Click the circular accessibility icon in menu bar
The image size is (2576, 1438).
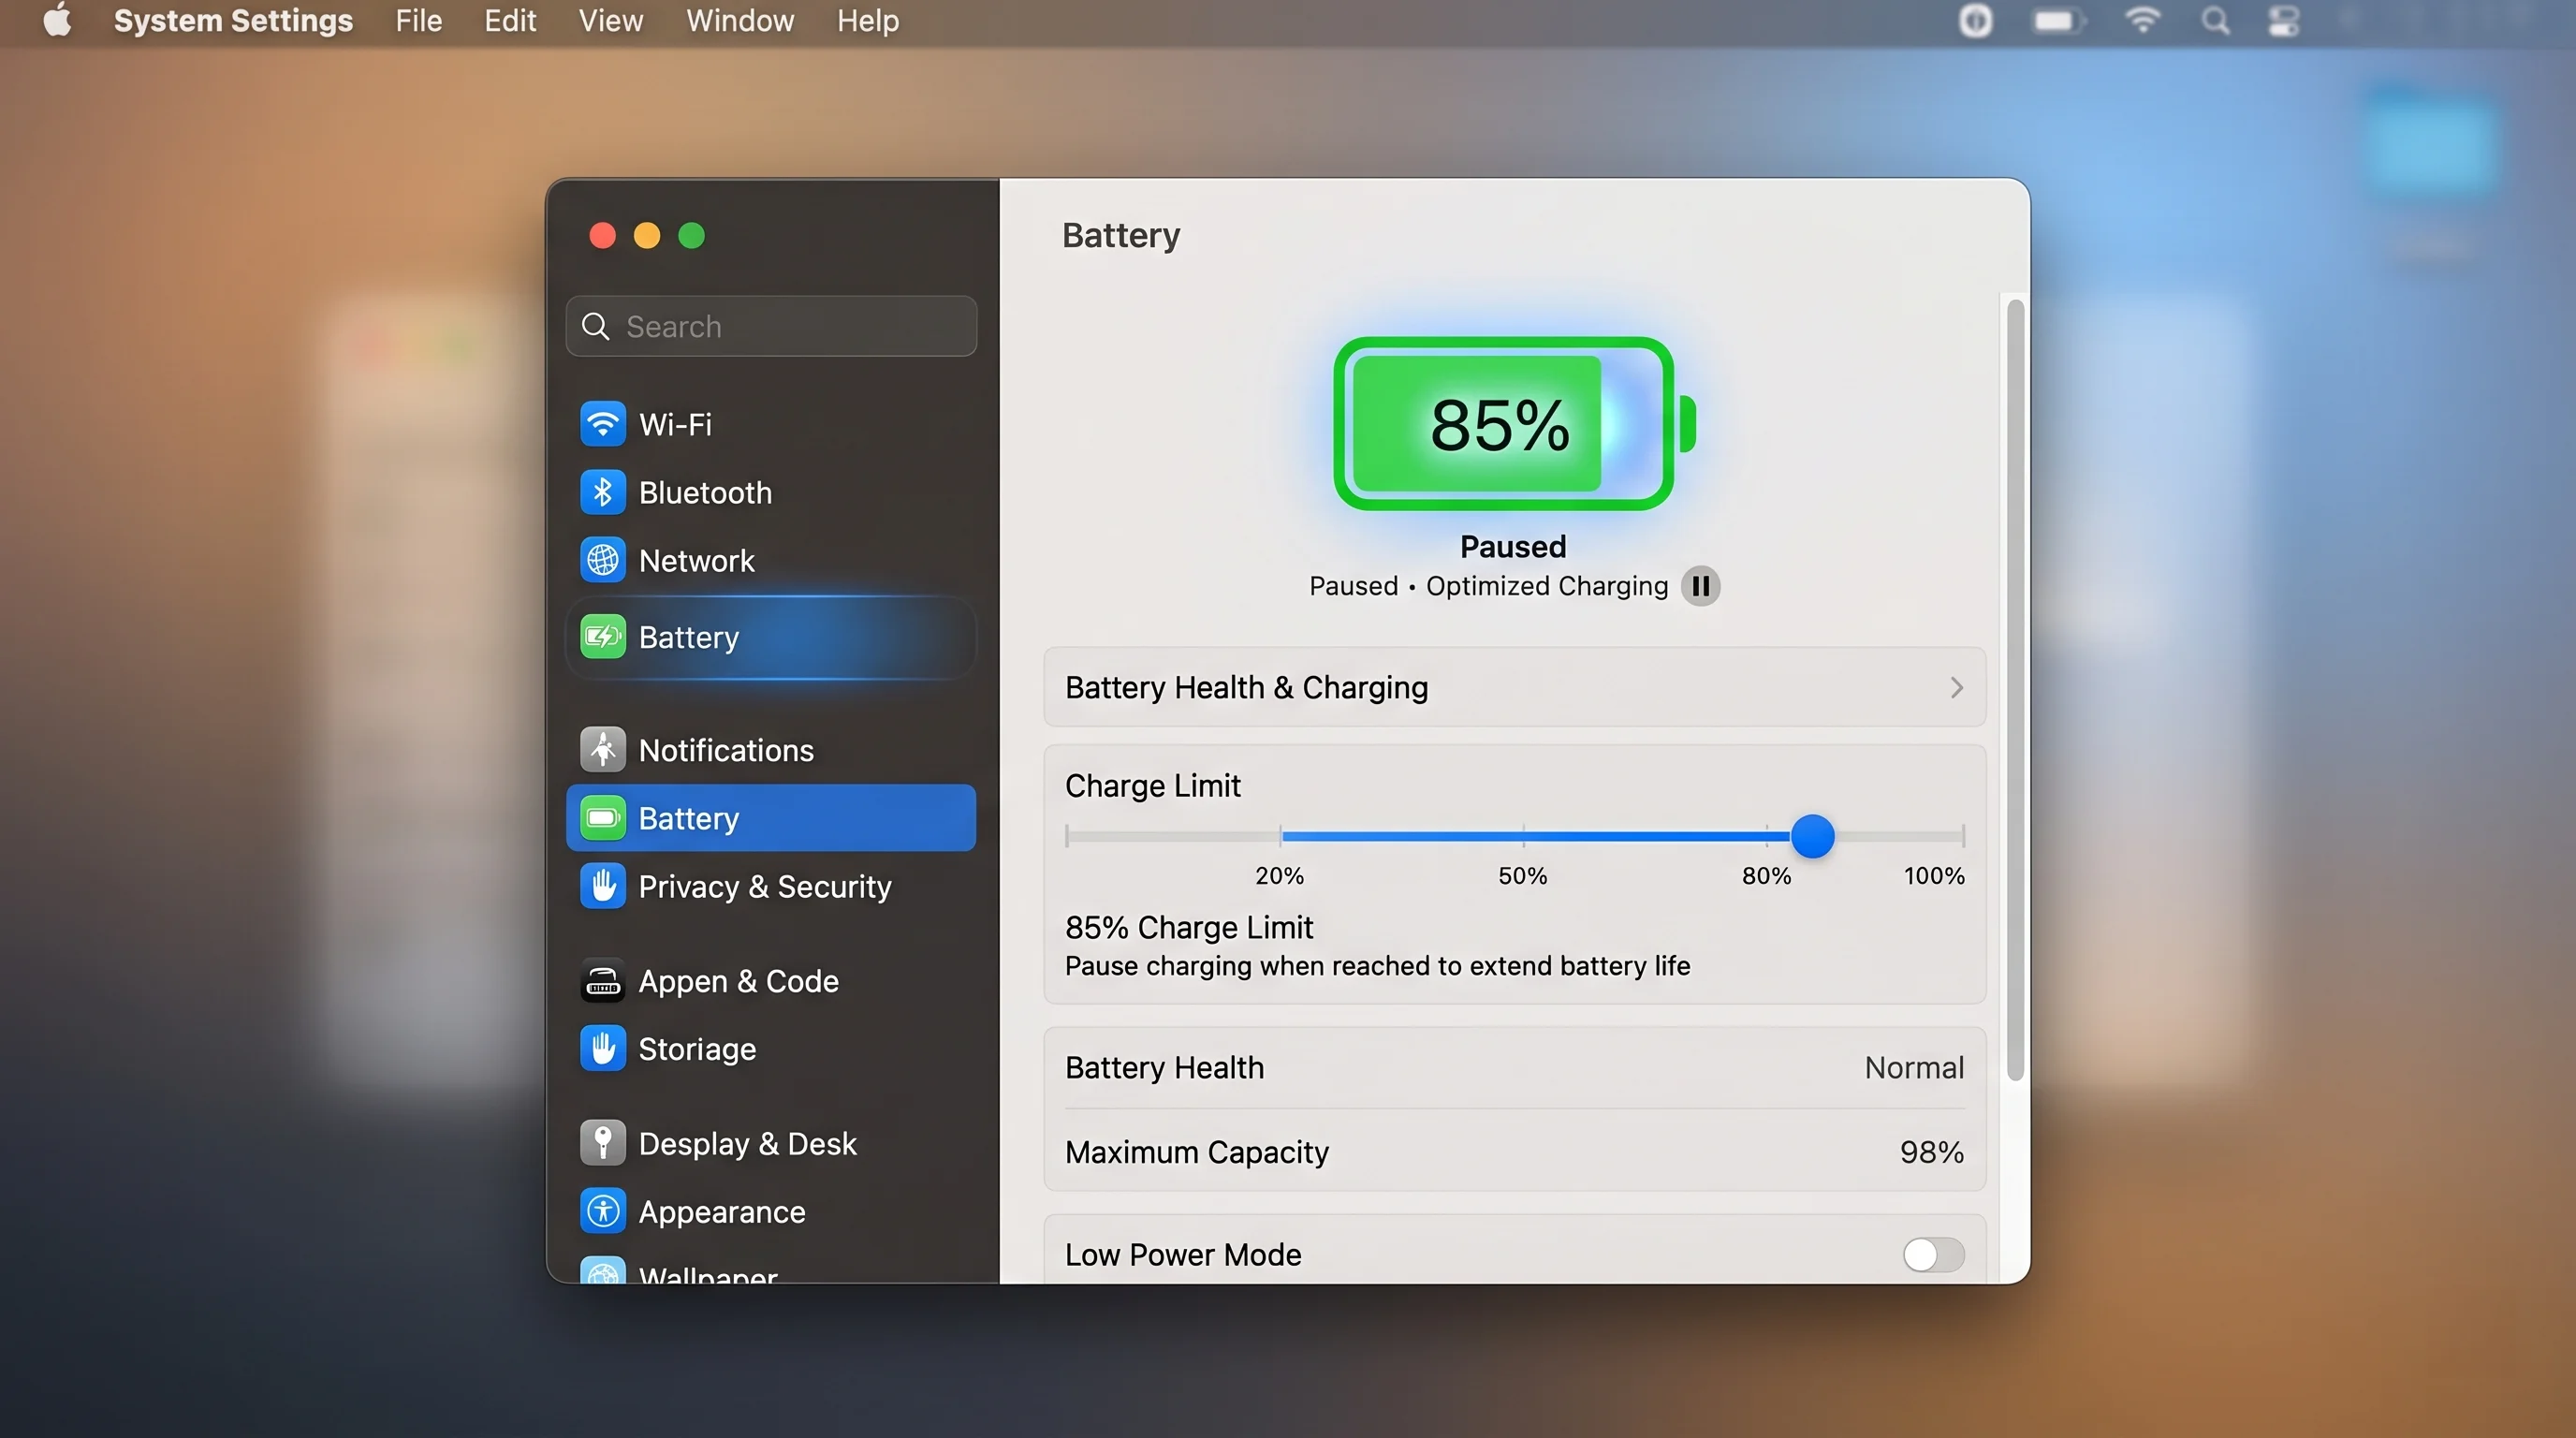coord(1975,20)
